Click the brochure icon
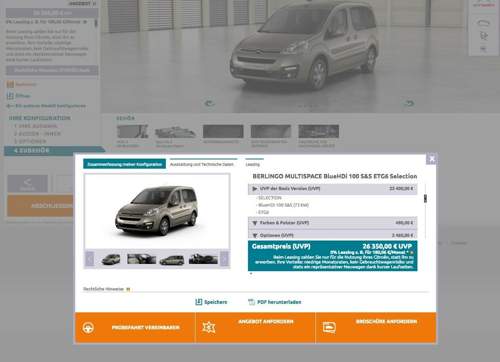Viewport: 500px width, 362px height. 329,328
